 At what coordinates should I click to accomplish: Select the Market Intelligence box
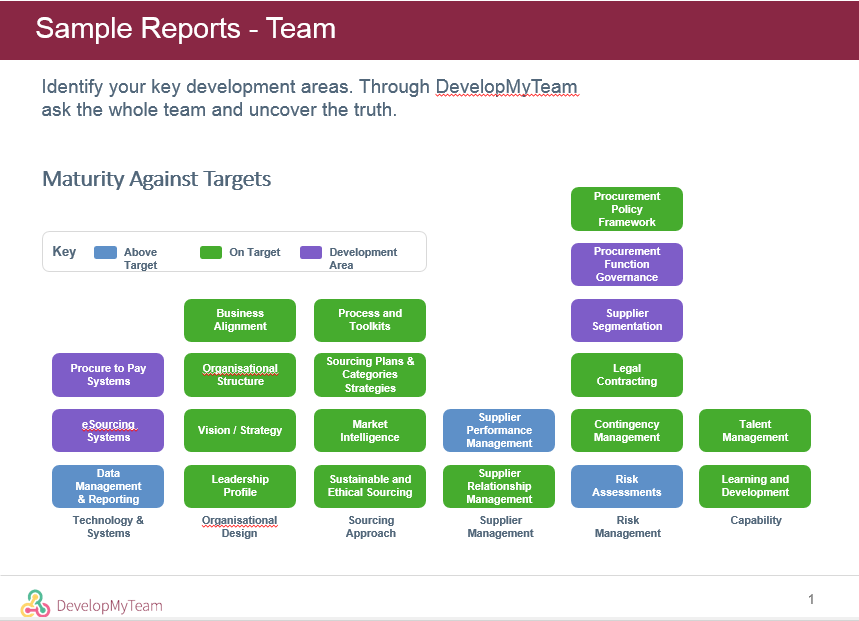370,430
